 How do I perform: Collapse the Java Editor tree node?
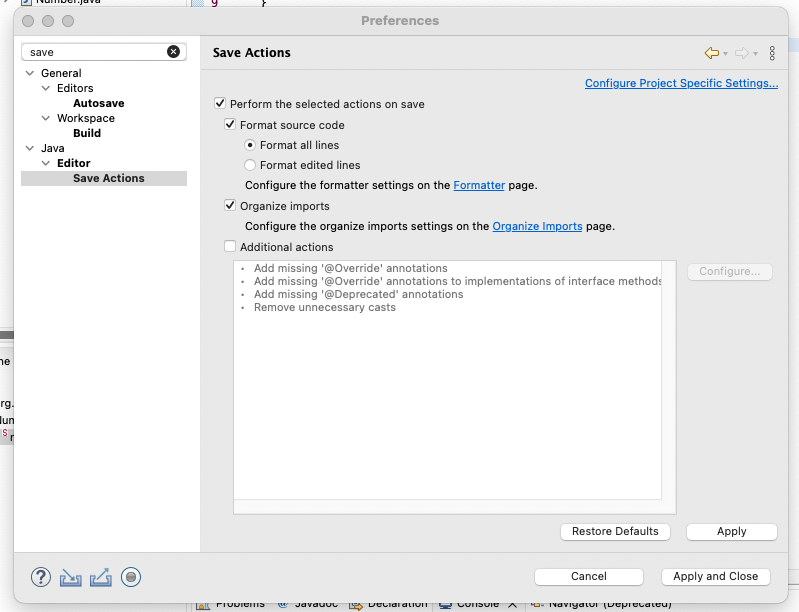tap(46, 163)
